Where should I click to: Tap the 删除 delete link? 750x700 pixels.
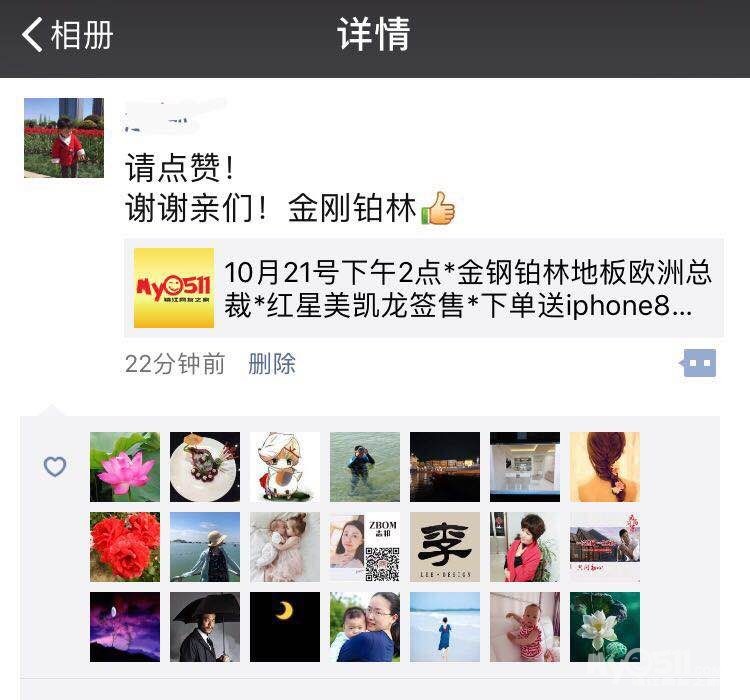(x=272, y=364)
